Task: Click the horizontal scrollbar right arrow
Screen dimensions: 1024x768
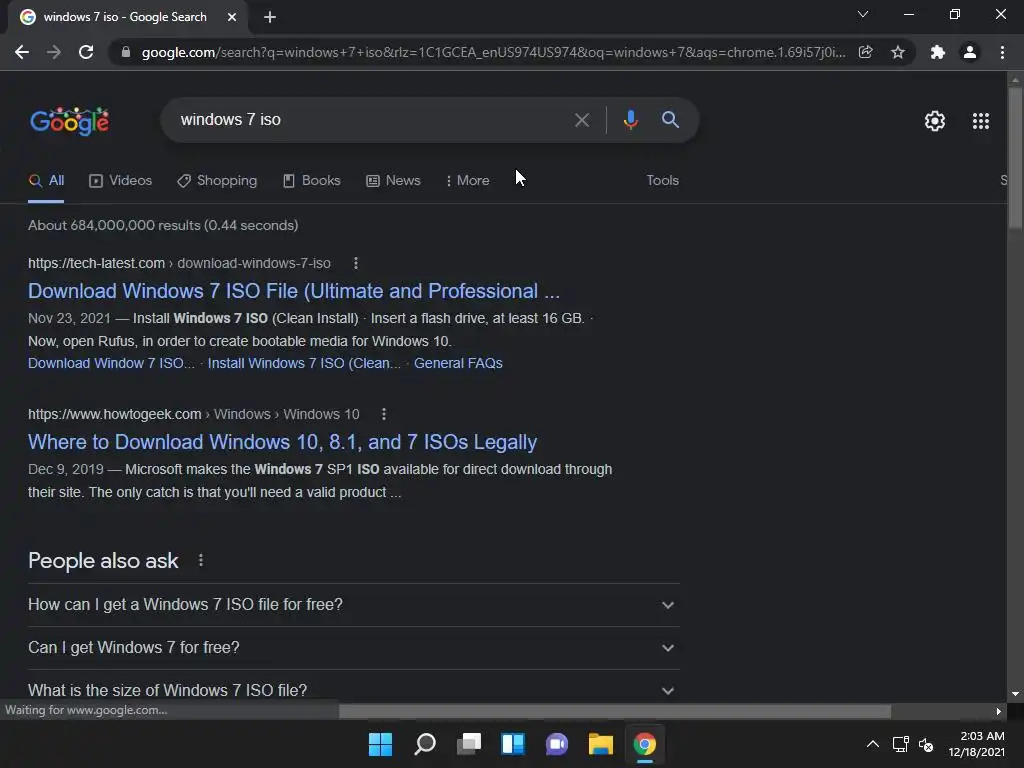Action: (998, 711)
